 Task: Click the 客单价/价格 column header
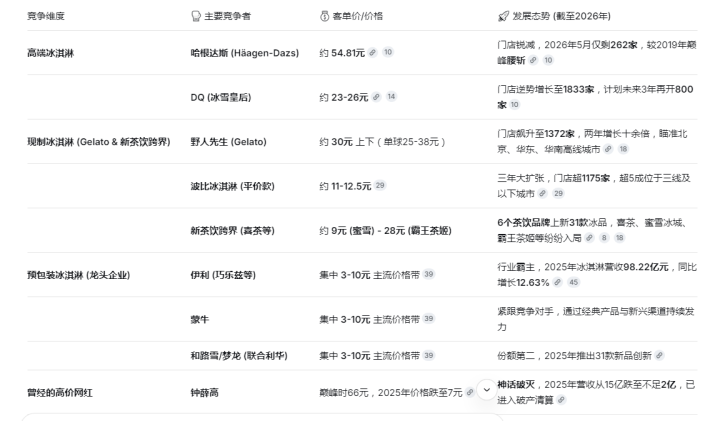tap(351, 17)
